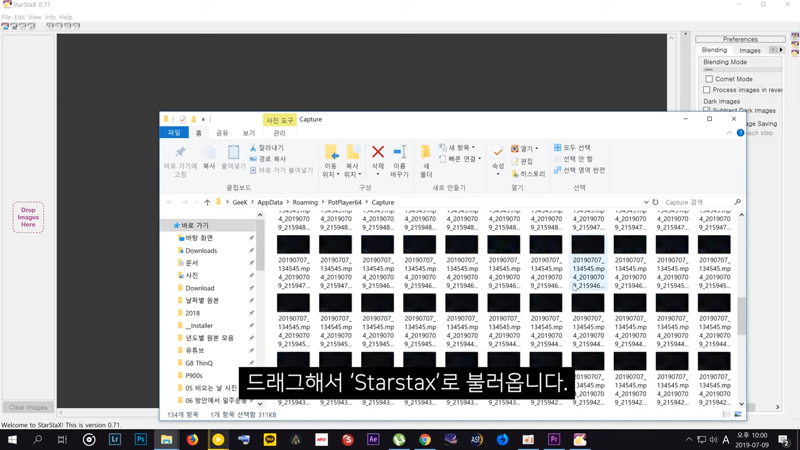Switch to the View (보기) ribbon tab

pos(248,133)
